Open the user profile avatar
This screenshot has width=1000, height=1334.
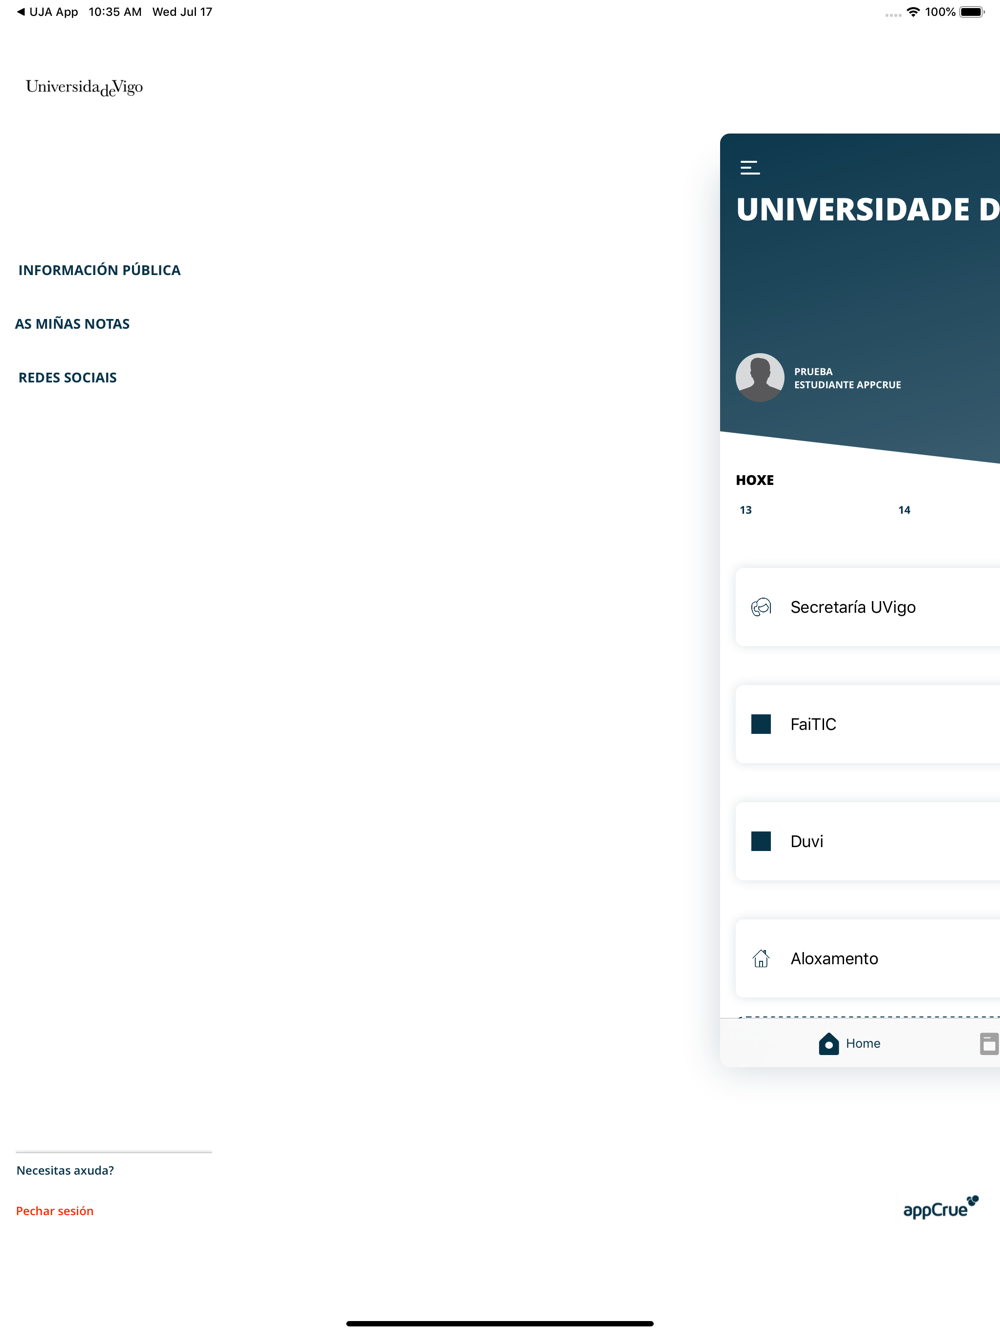760,377
